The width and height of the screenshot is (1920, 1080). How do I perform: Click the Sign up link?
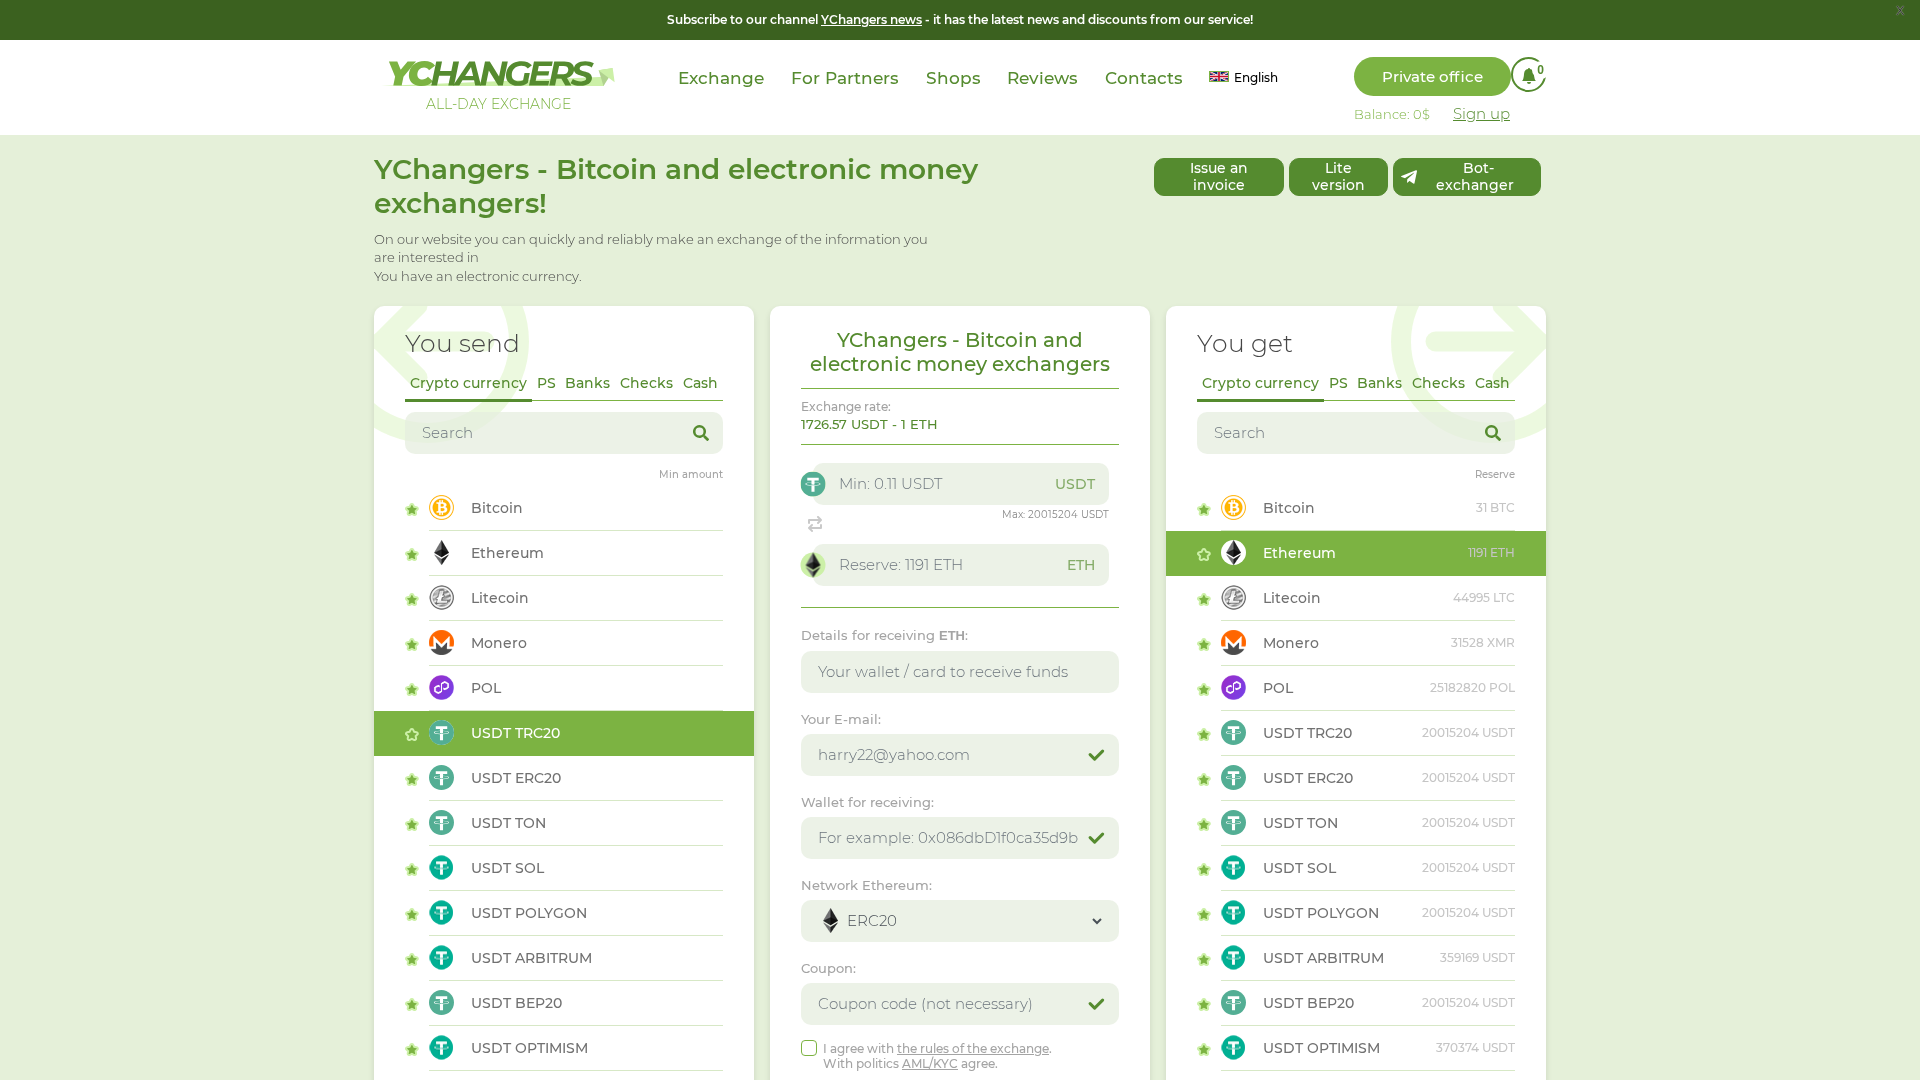click(1481, 114)
